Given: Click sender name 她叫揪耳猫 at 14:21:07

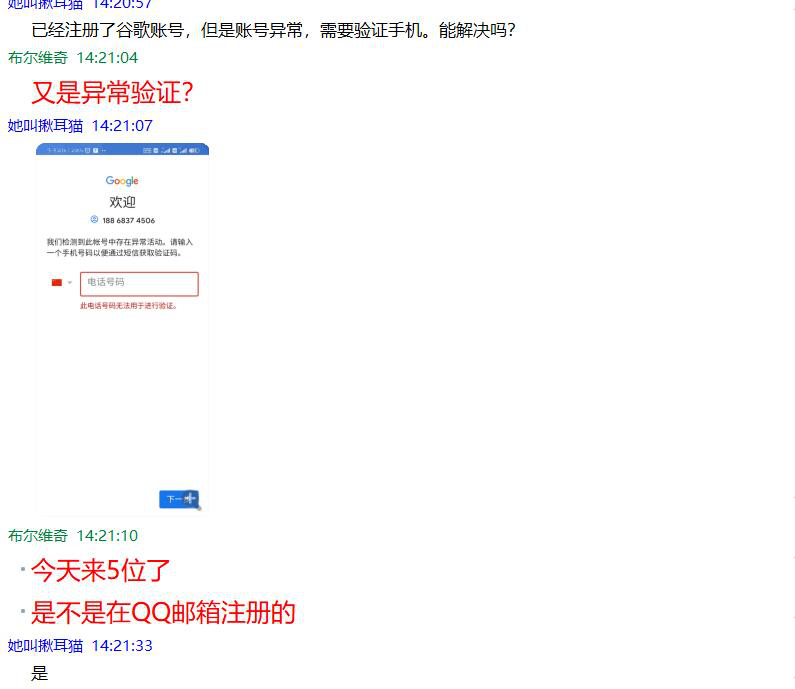Looking at the screenshot, I should 45,126.
